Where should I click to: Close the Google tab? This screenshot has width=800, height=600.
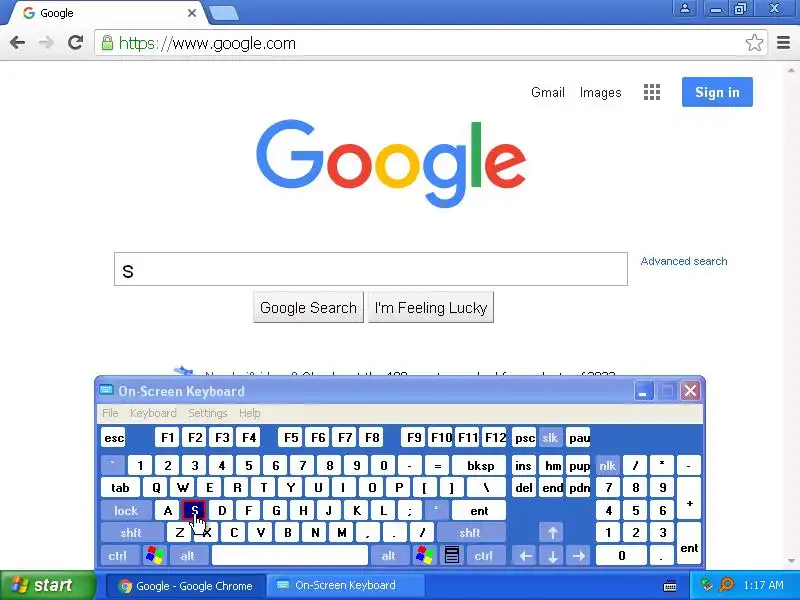192,13
